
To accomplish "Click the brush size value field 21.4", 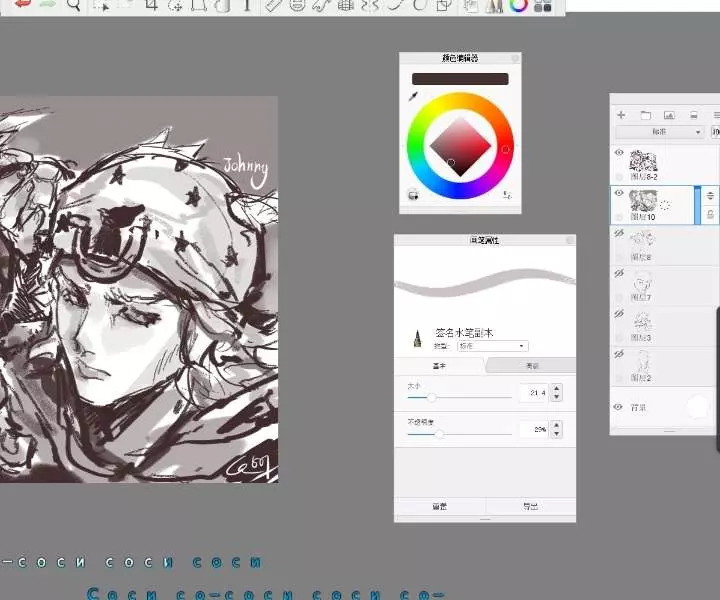I will click(x=534, y=393).
